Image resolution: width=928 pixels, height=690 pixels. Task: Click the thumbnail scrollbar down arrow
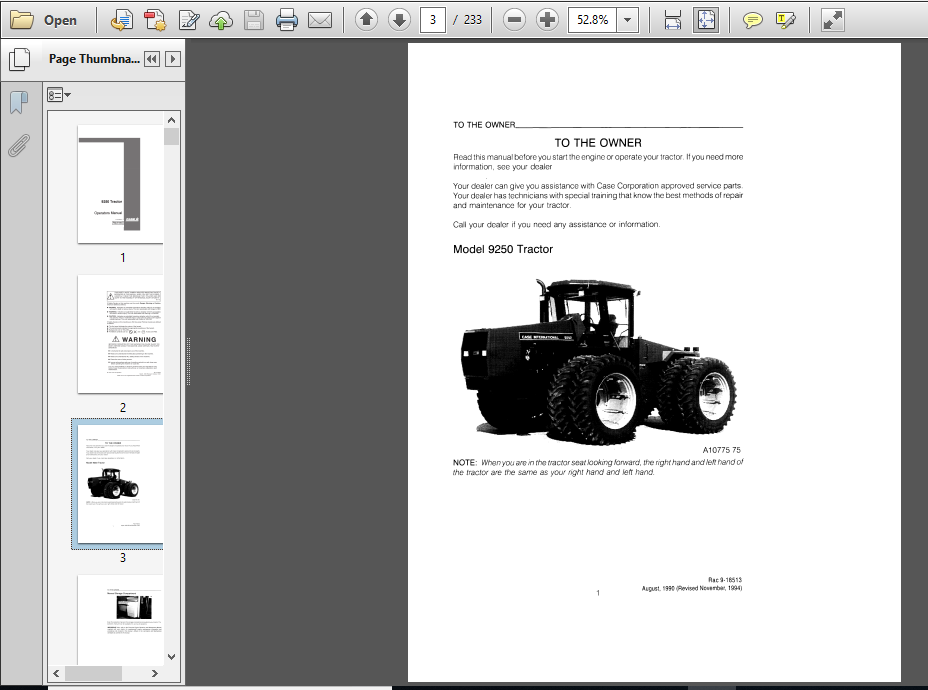pyautogui.click(x=172, y=656)
